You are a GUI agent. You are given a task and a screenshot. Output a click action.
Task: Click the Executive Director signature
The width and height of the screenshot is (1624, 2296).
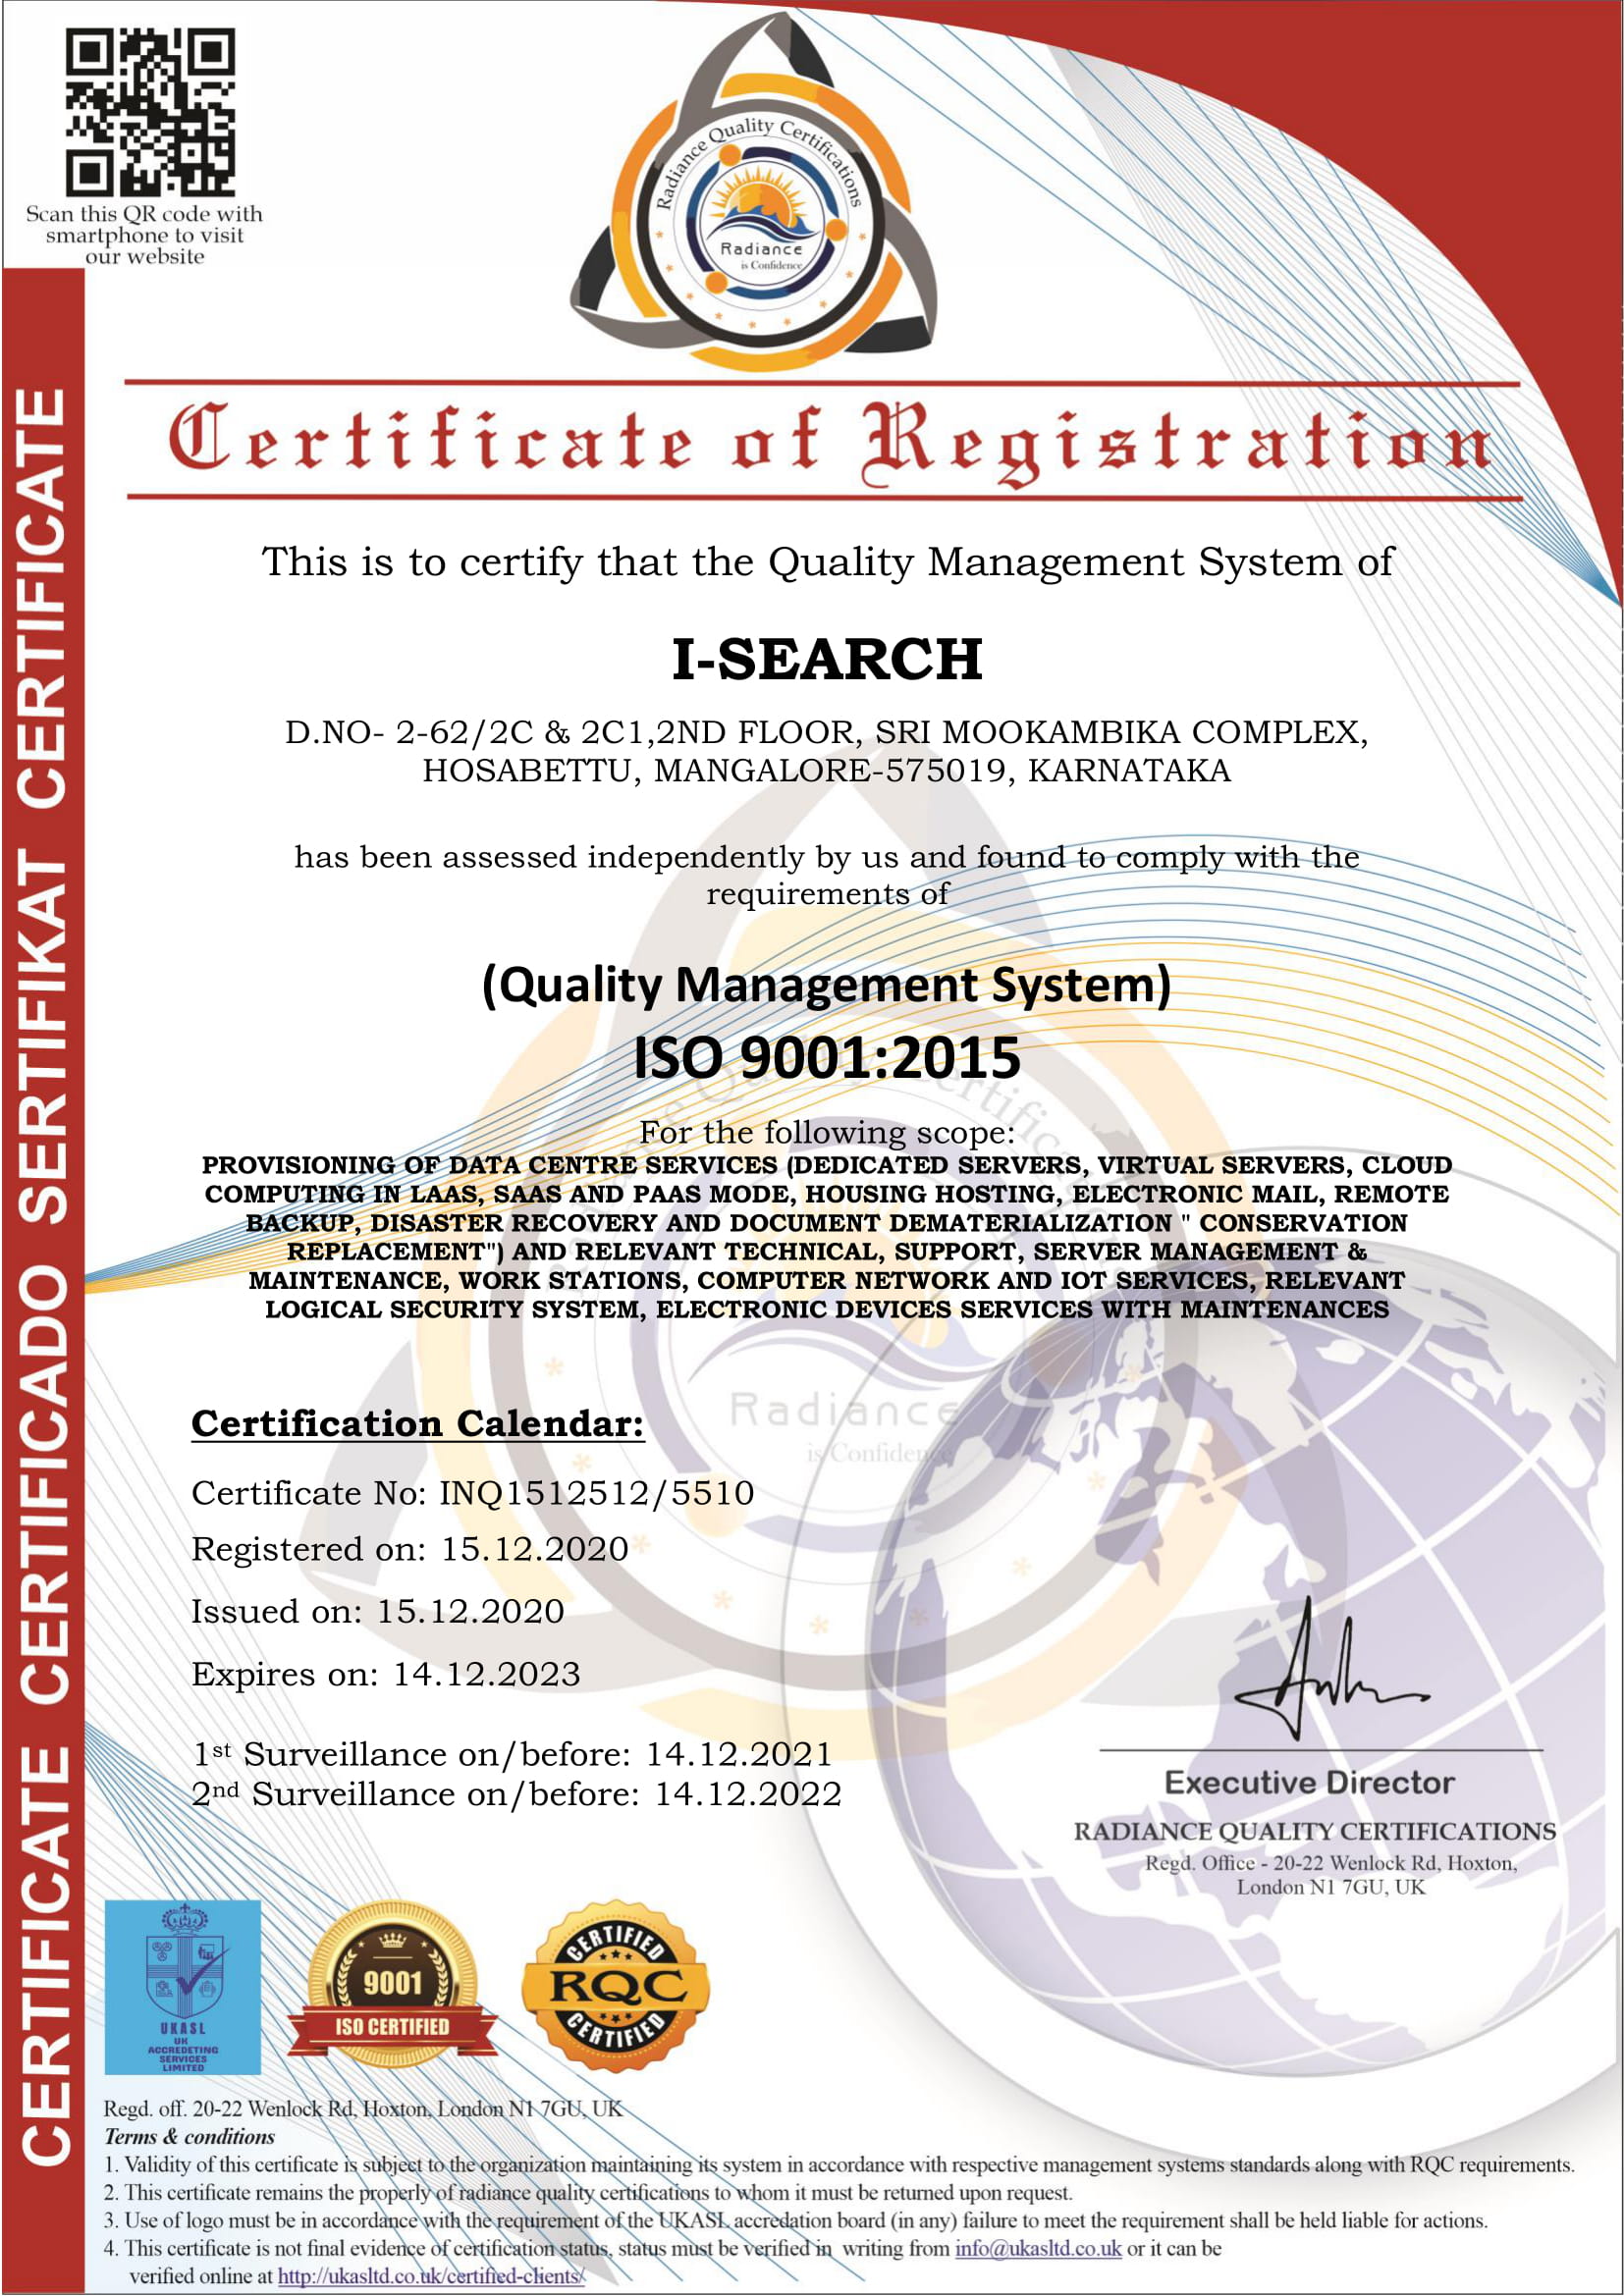pyautogui.click(x=1331, y=1670)
